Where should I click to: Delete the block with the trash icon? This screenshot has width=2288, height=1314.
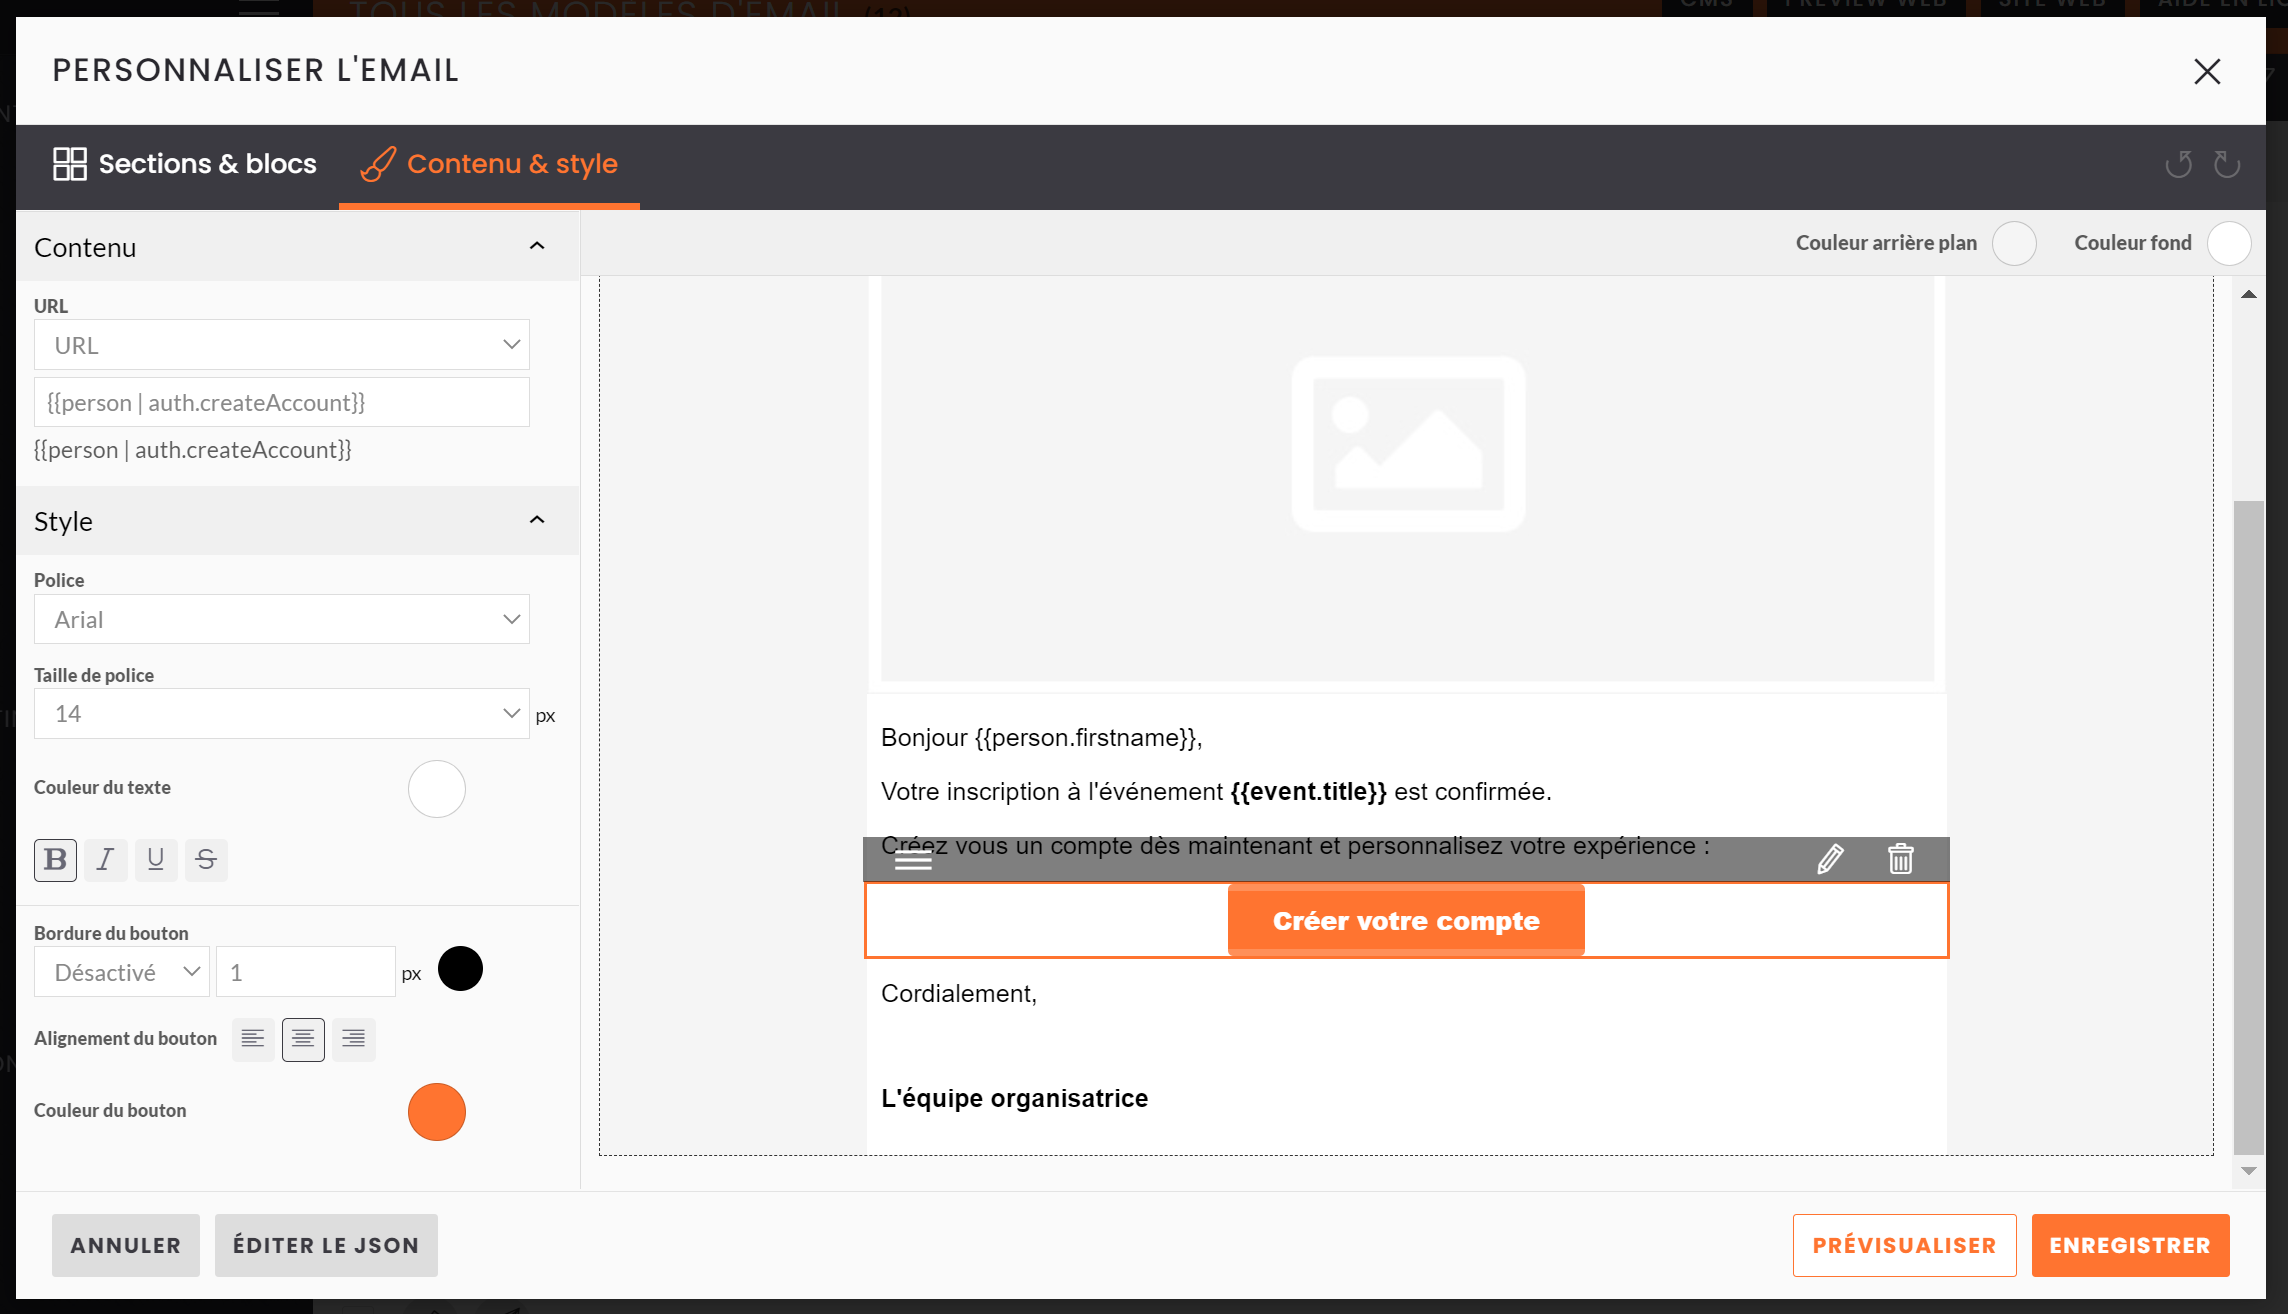1900,859
